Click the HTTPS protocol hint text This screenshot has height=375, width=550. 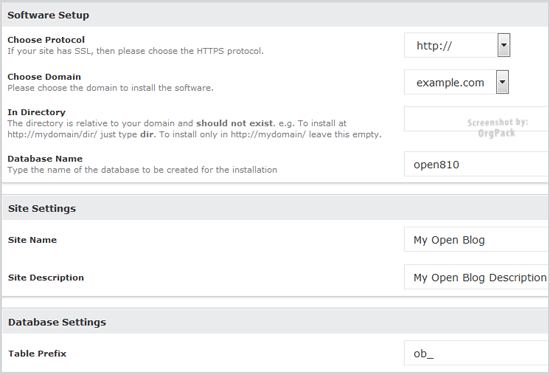[x=135, y=51]
